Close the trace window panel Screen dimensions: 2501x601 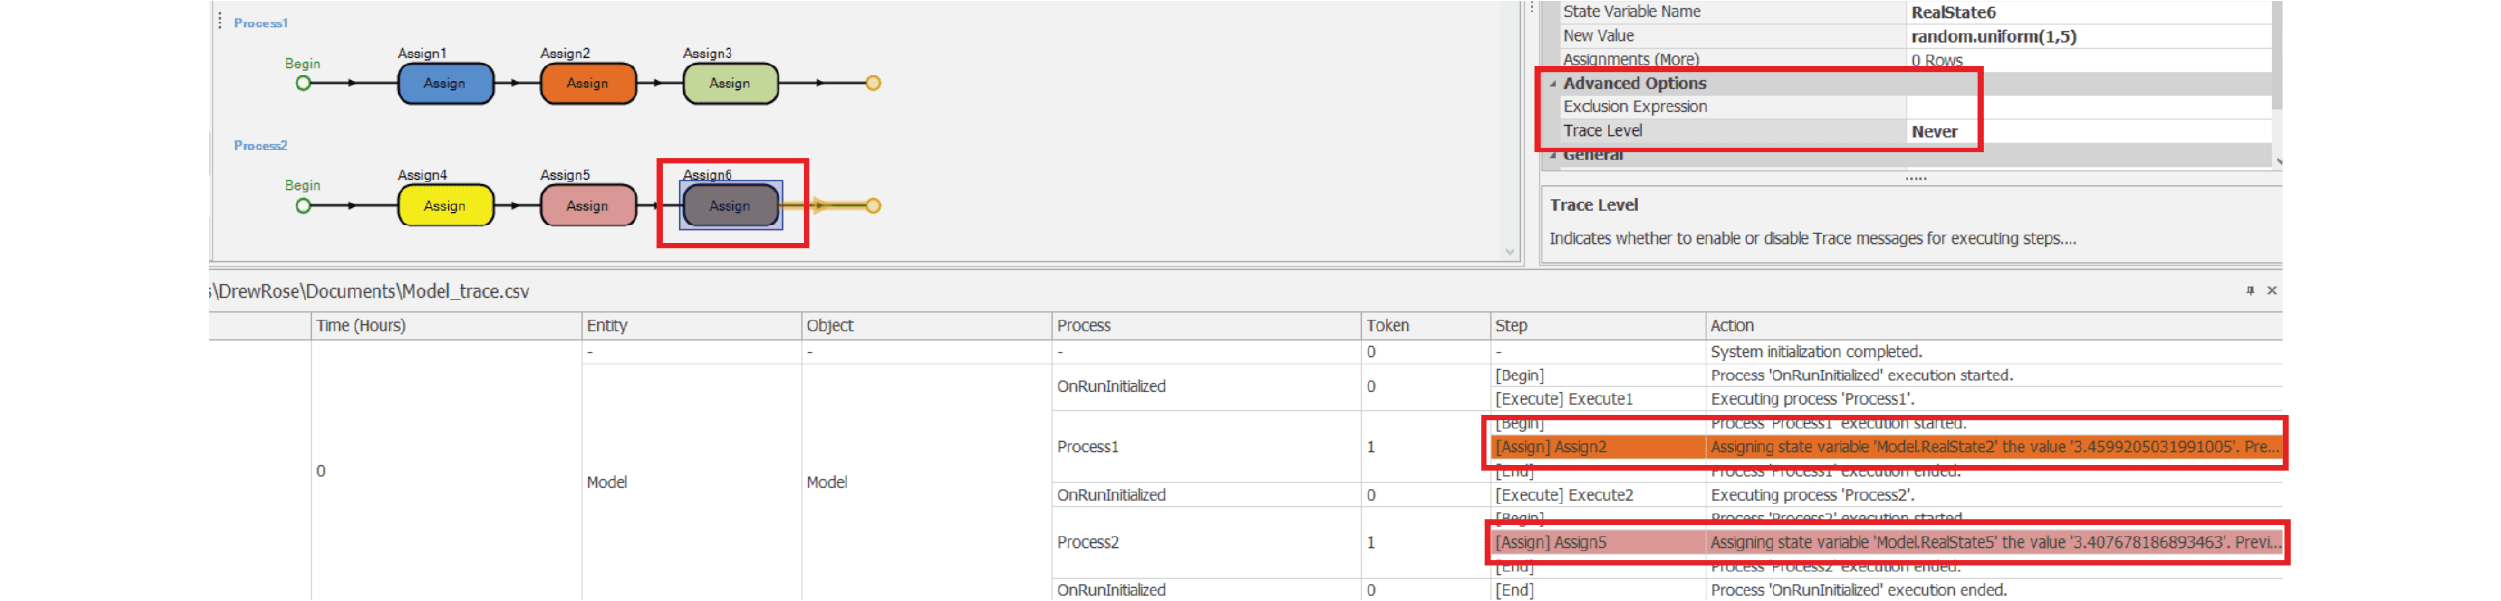tap(2272, 291)
